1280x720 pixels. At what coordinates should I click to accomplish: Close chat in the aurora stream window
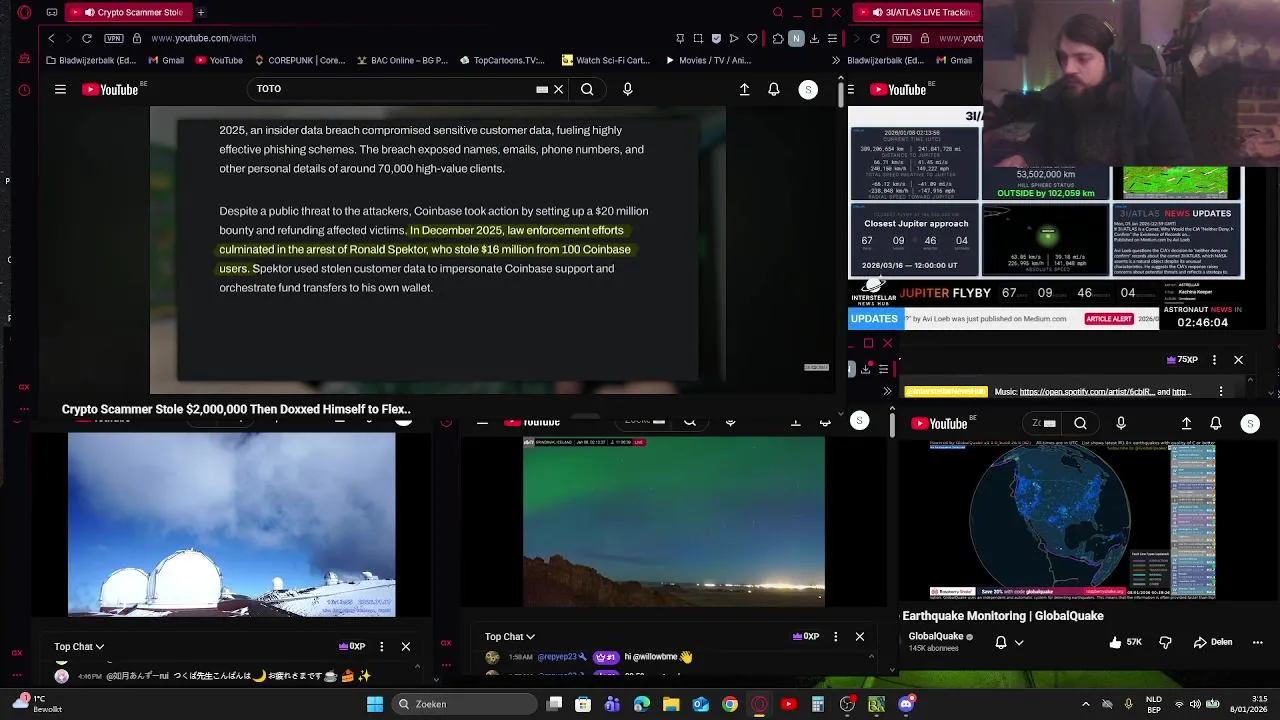[859, 636]
